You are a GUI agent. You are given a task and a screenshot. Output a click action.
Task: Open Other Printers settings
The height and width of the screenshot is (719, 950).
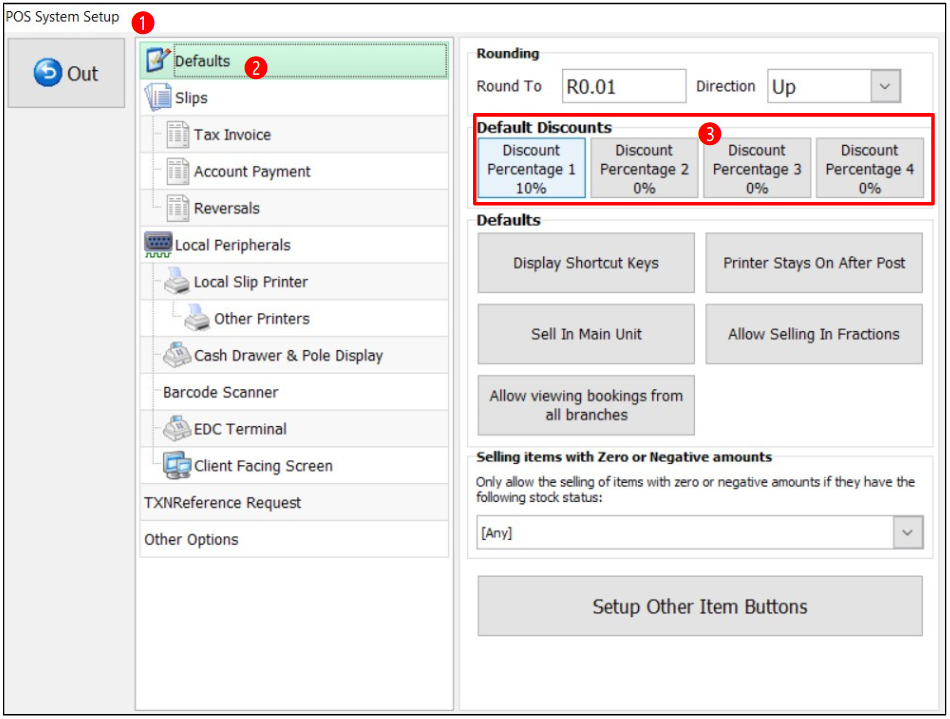click(294, 319)
